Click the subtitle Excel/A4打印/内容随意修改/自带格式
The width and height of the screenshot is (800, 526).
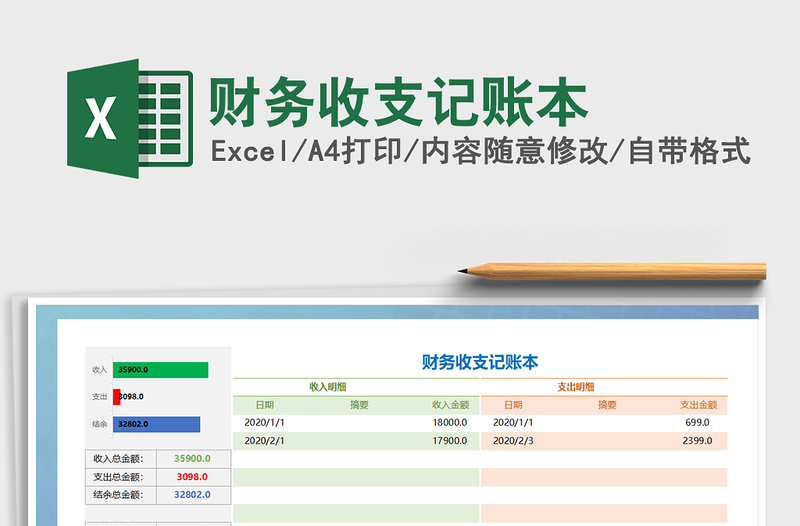point(480,151)
